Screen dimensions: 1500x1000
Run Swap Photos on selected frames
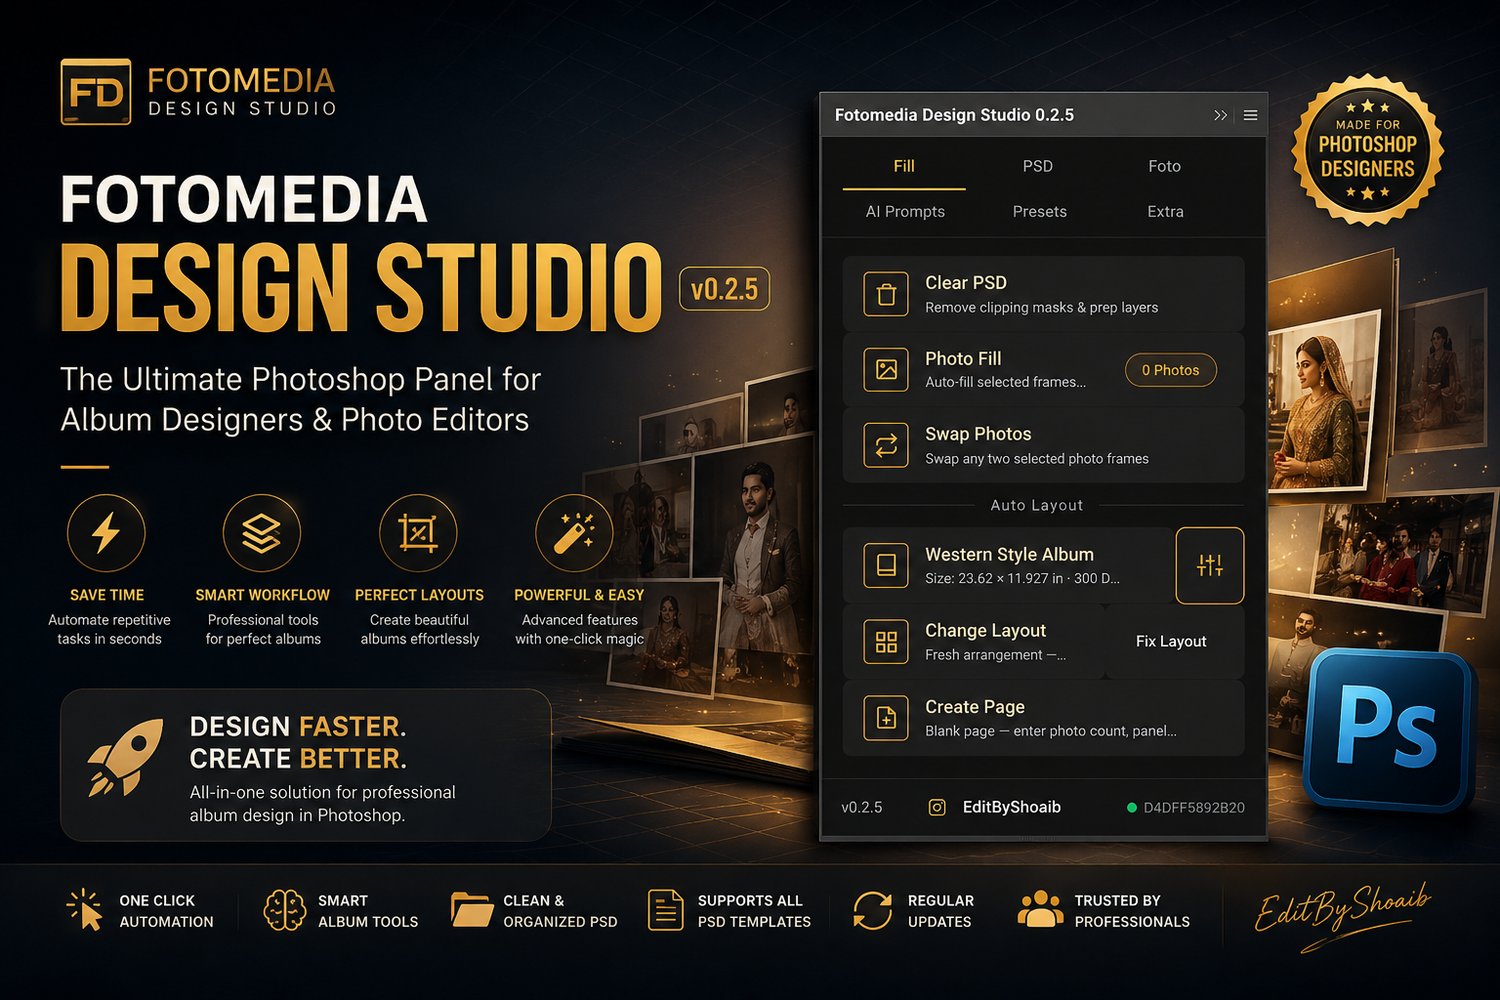click(1044, 445)
